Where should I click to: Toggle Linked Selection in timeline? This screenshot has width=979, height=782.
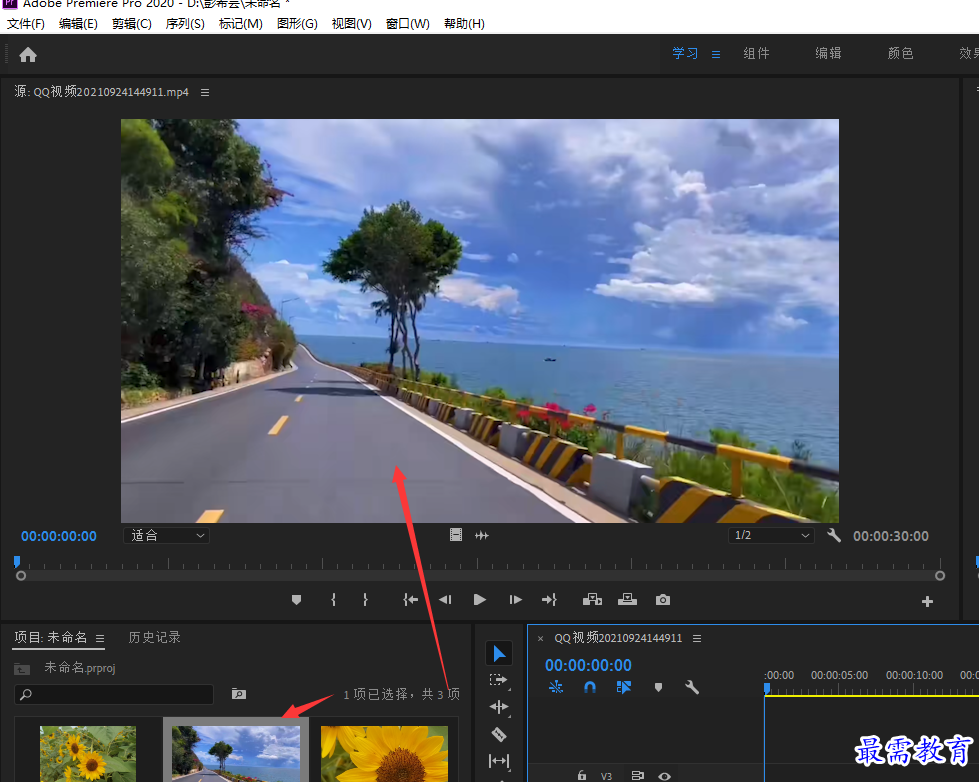[624, 687]
